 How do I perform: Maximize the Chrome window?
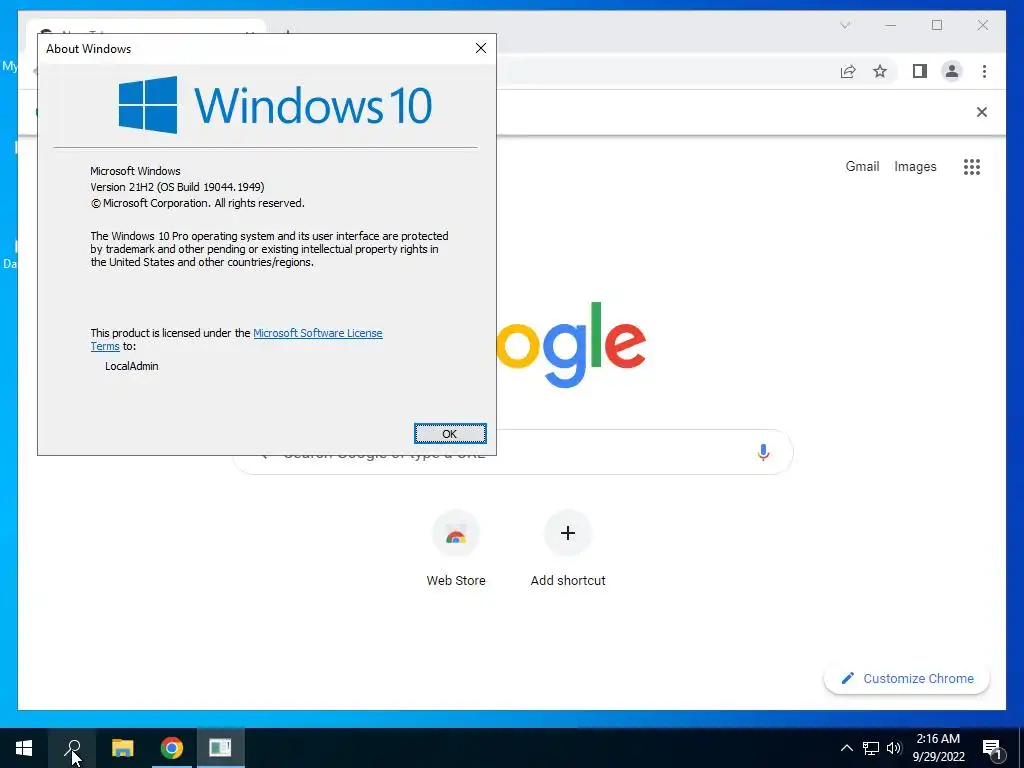(x=936, y=25)
